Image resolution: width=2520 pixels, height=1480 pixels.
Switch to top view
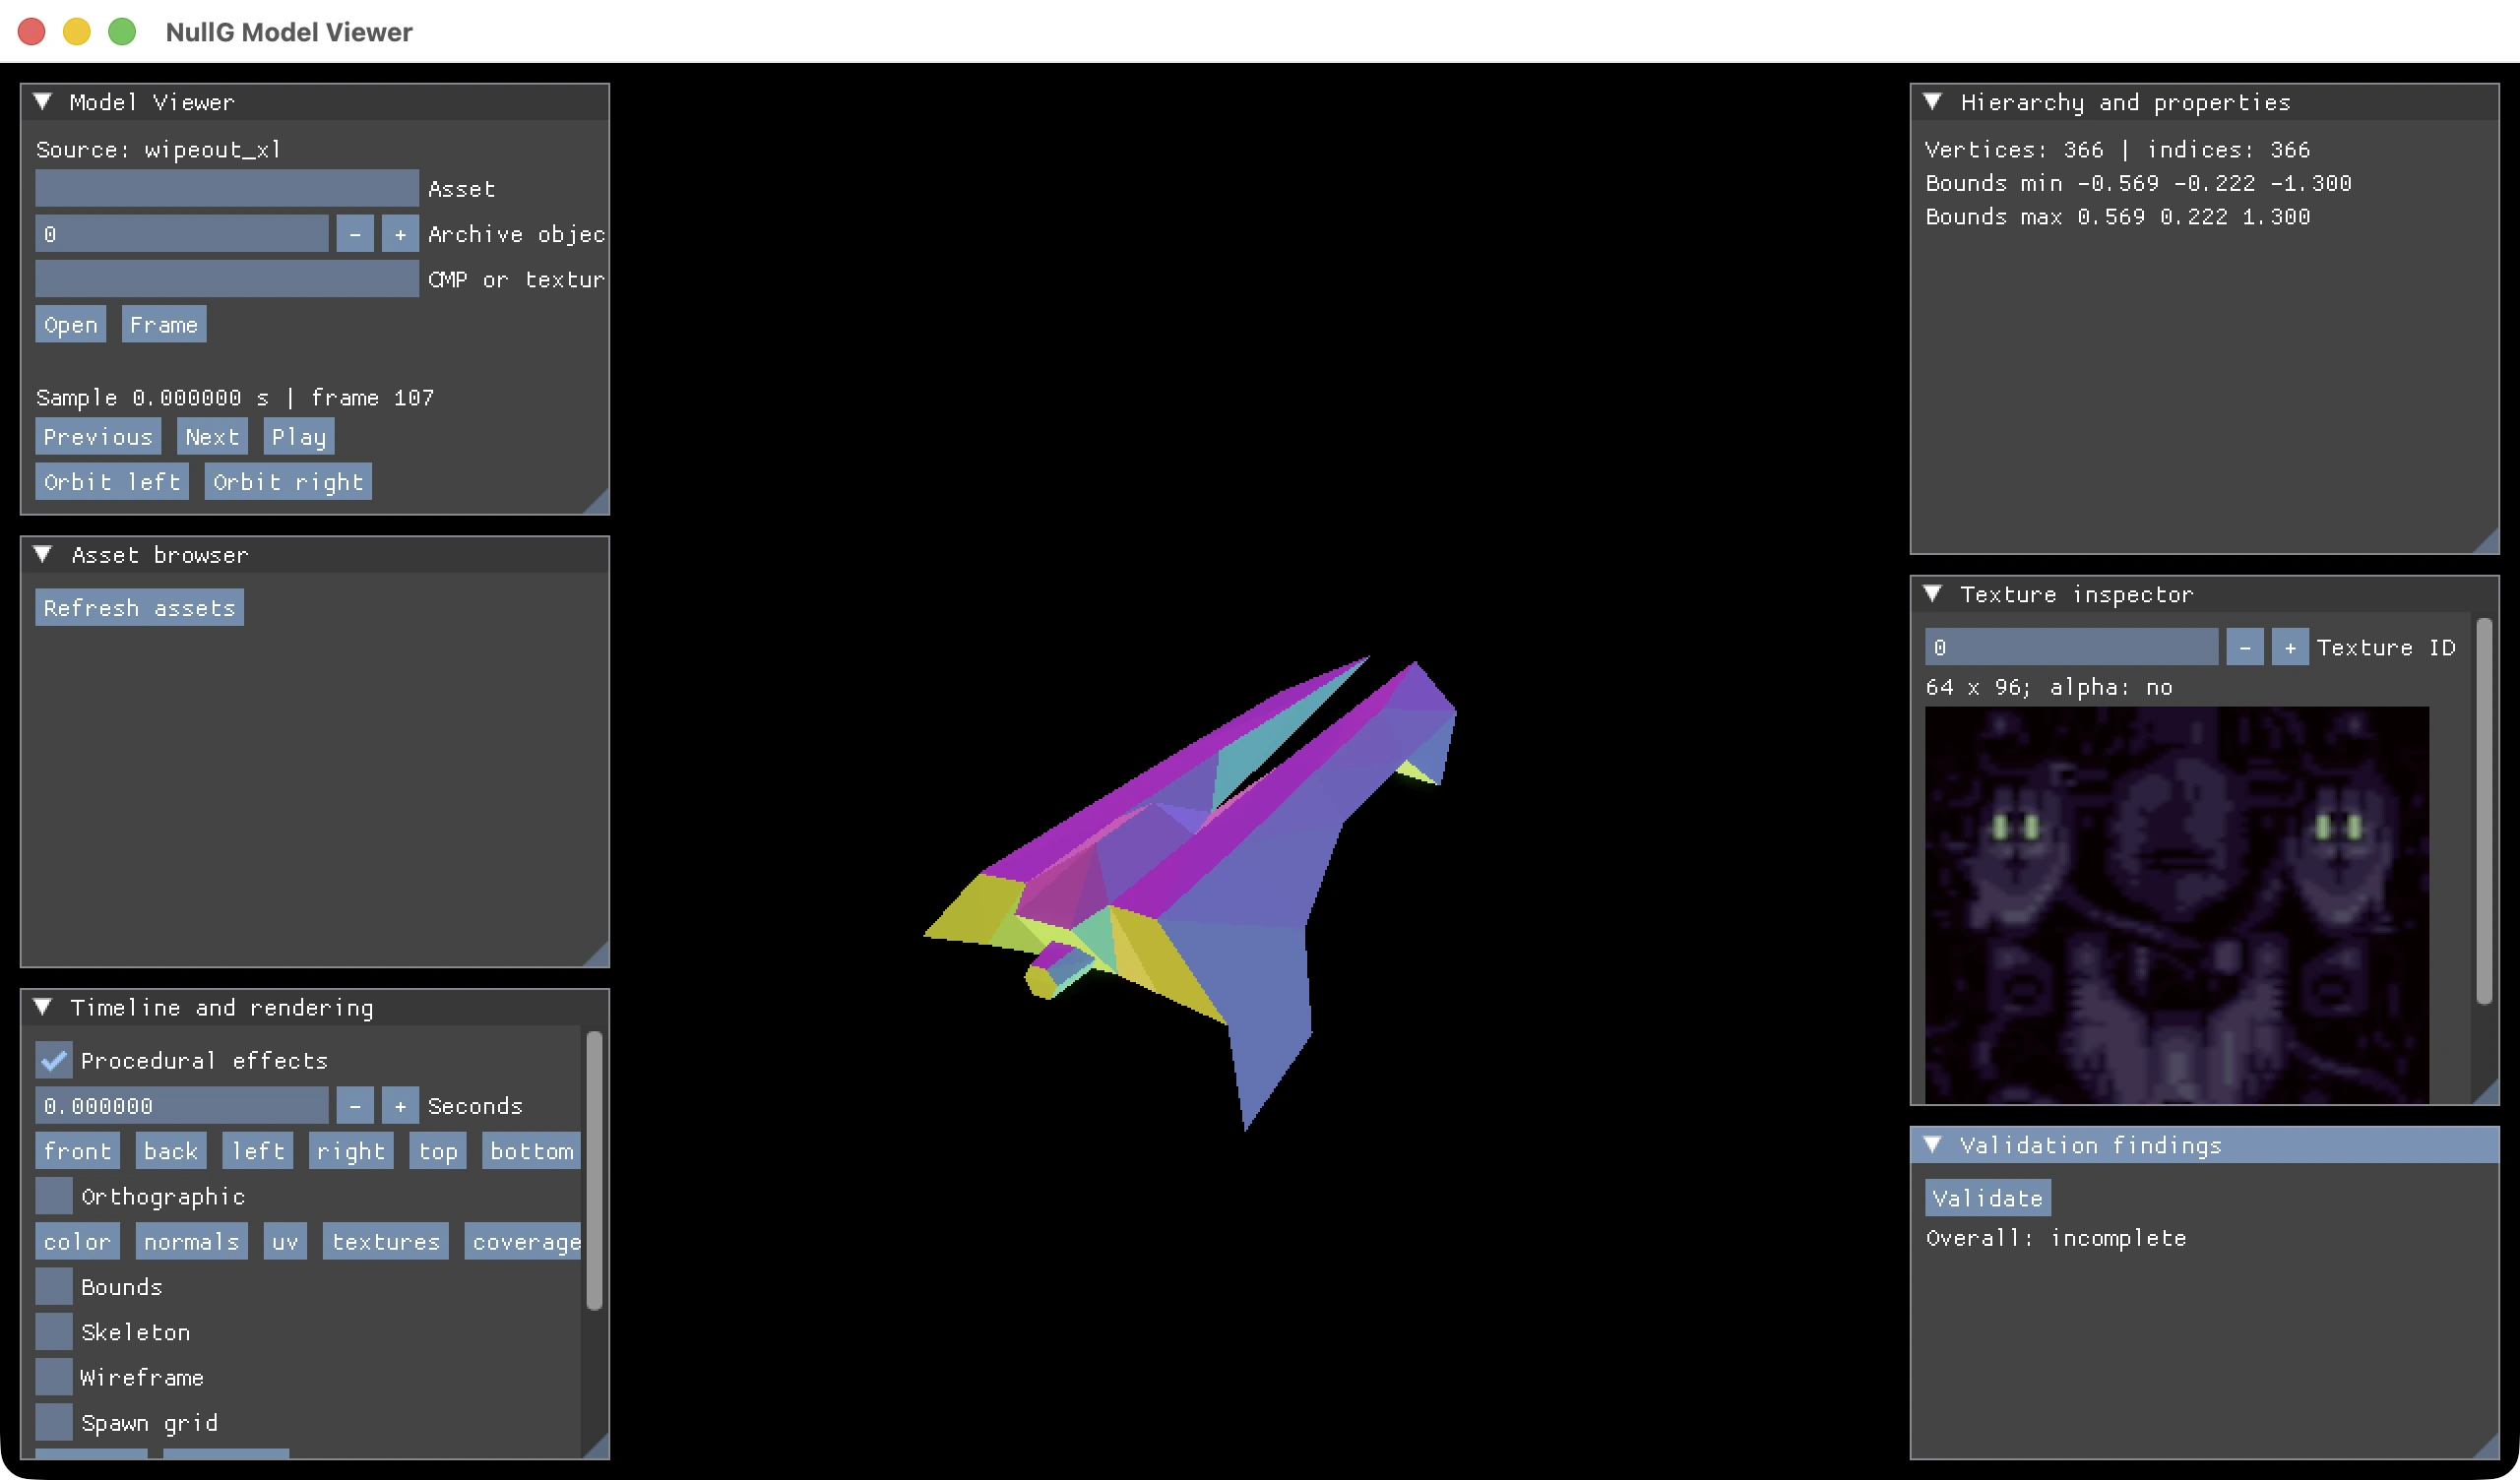(438, 1151)
